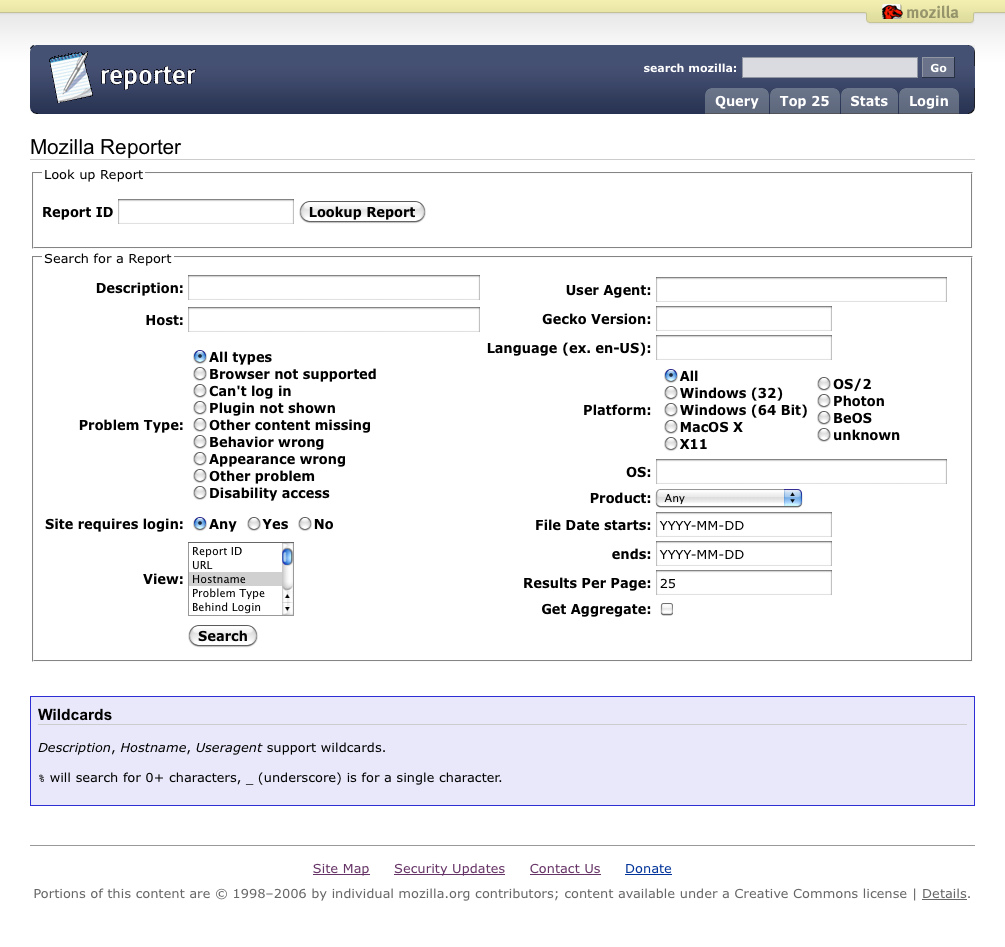The width and height of the screenshot is (1005, 947).
Task: Click the Results Per Page field
Action: (x=743, y=583)
